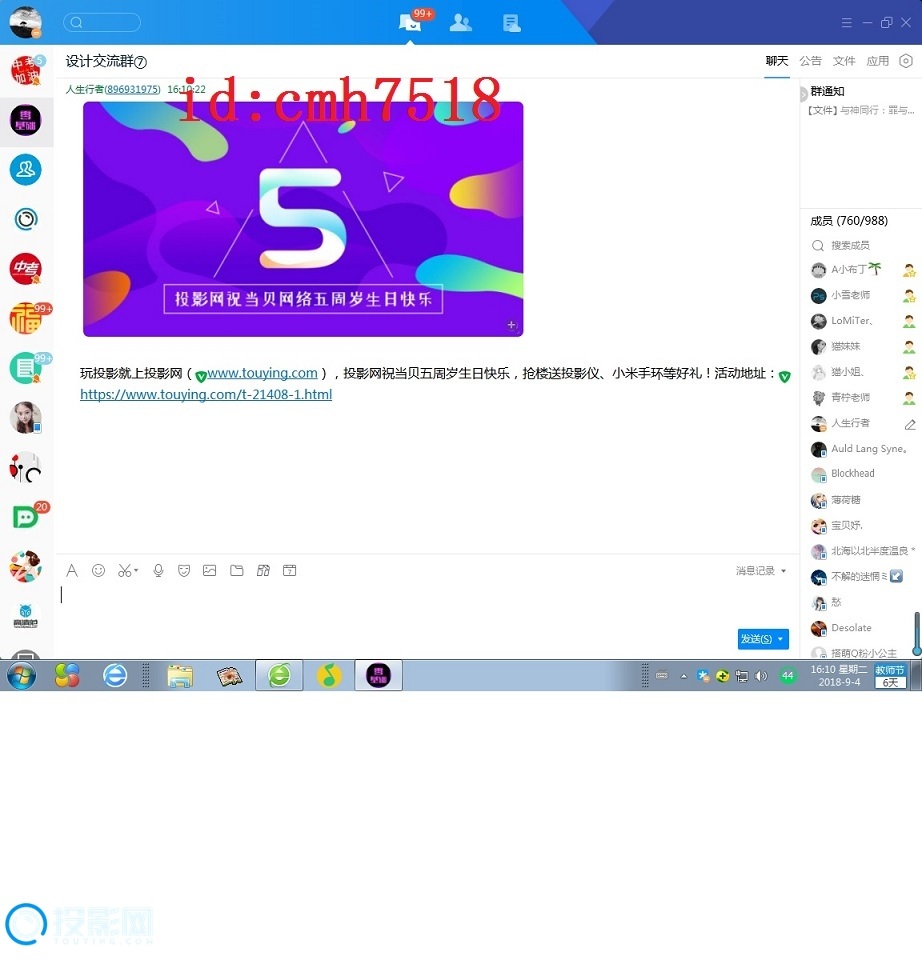
Task: Click the user profile avatar top-left
Action: click(x=25, y=22)
